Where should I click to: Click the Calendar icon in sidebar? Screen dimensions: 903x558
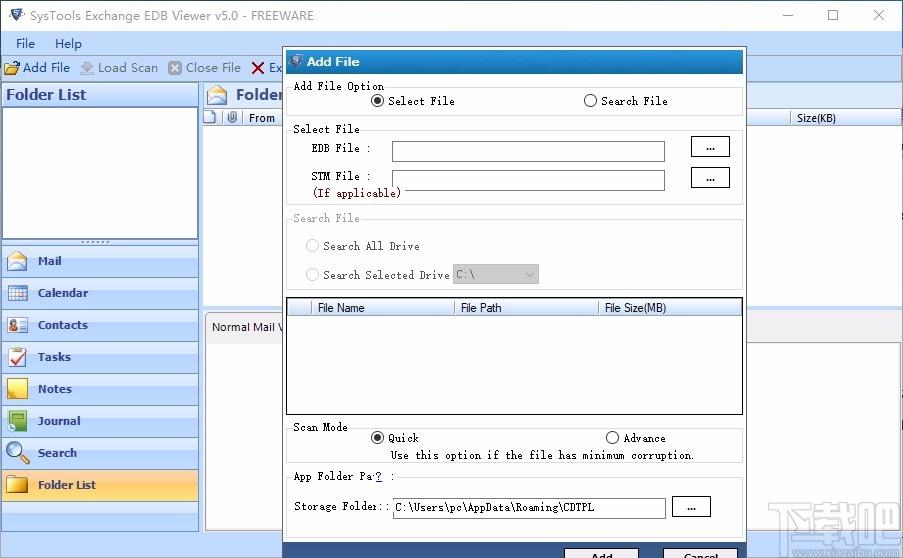(17, 293)
